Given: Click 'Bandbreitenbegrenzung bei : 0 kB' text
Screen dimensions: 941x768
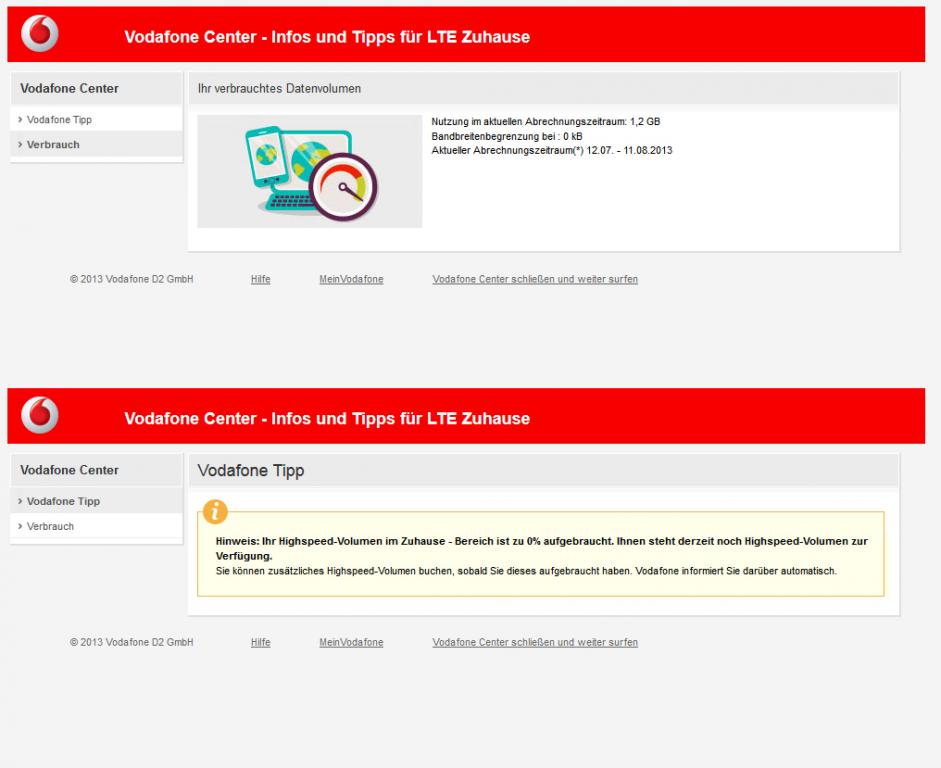Looking at the screenshot, I should pyautogui.click(x=507, y=136).
